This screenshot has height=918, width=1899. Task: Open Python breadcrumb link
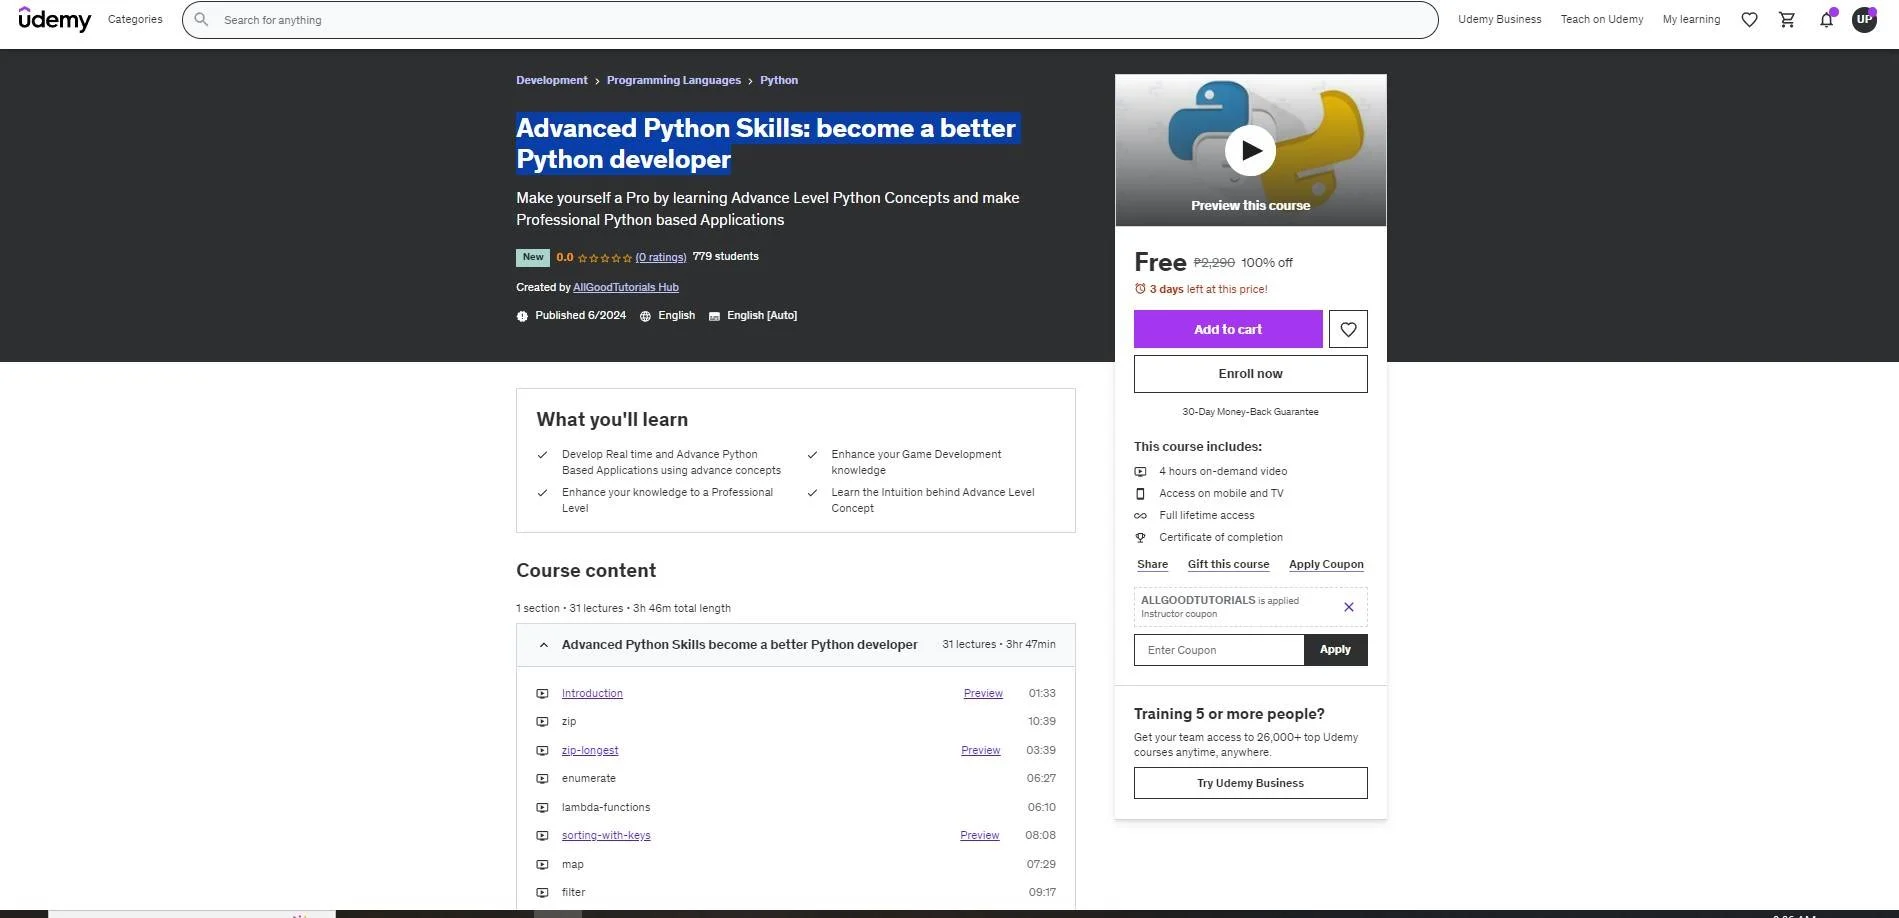[778, 80]
